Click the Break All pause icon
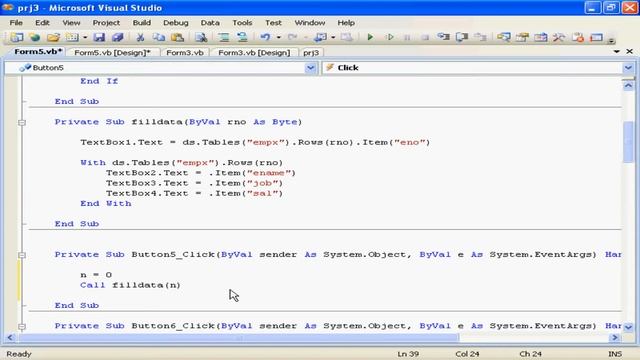640x360 pixels. pos(407,38)
